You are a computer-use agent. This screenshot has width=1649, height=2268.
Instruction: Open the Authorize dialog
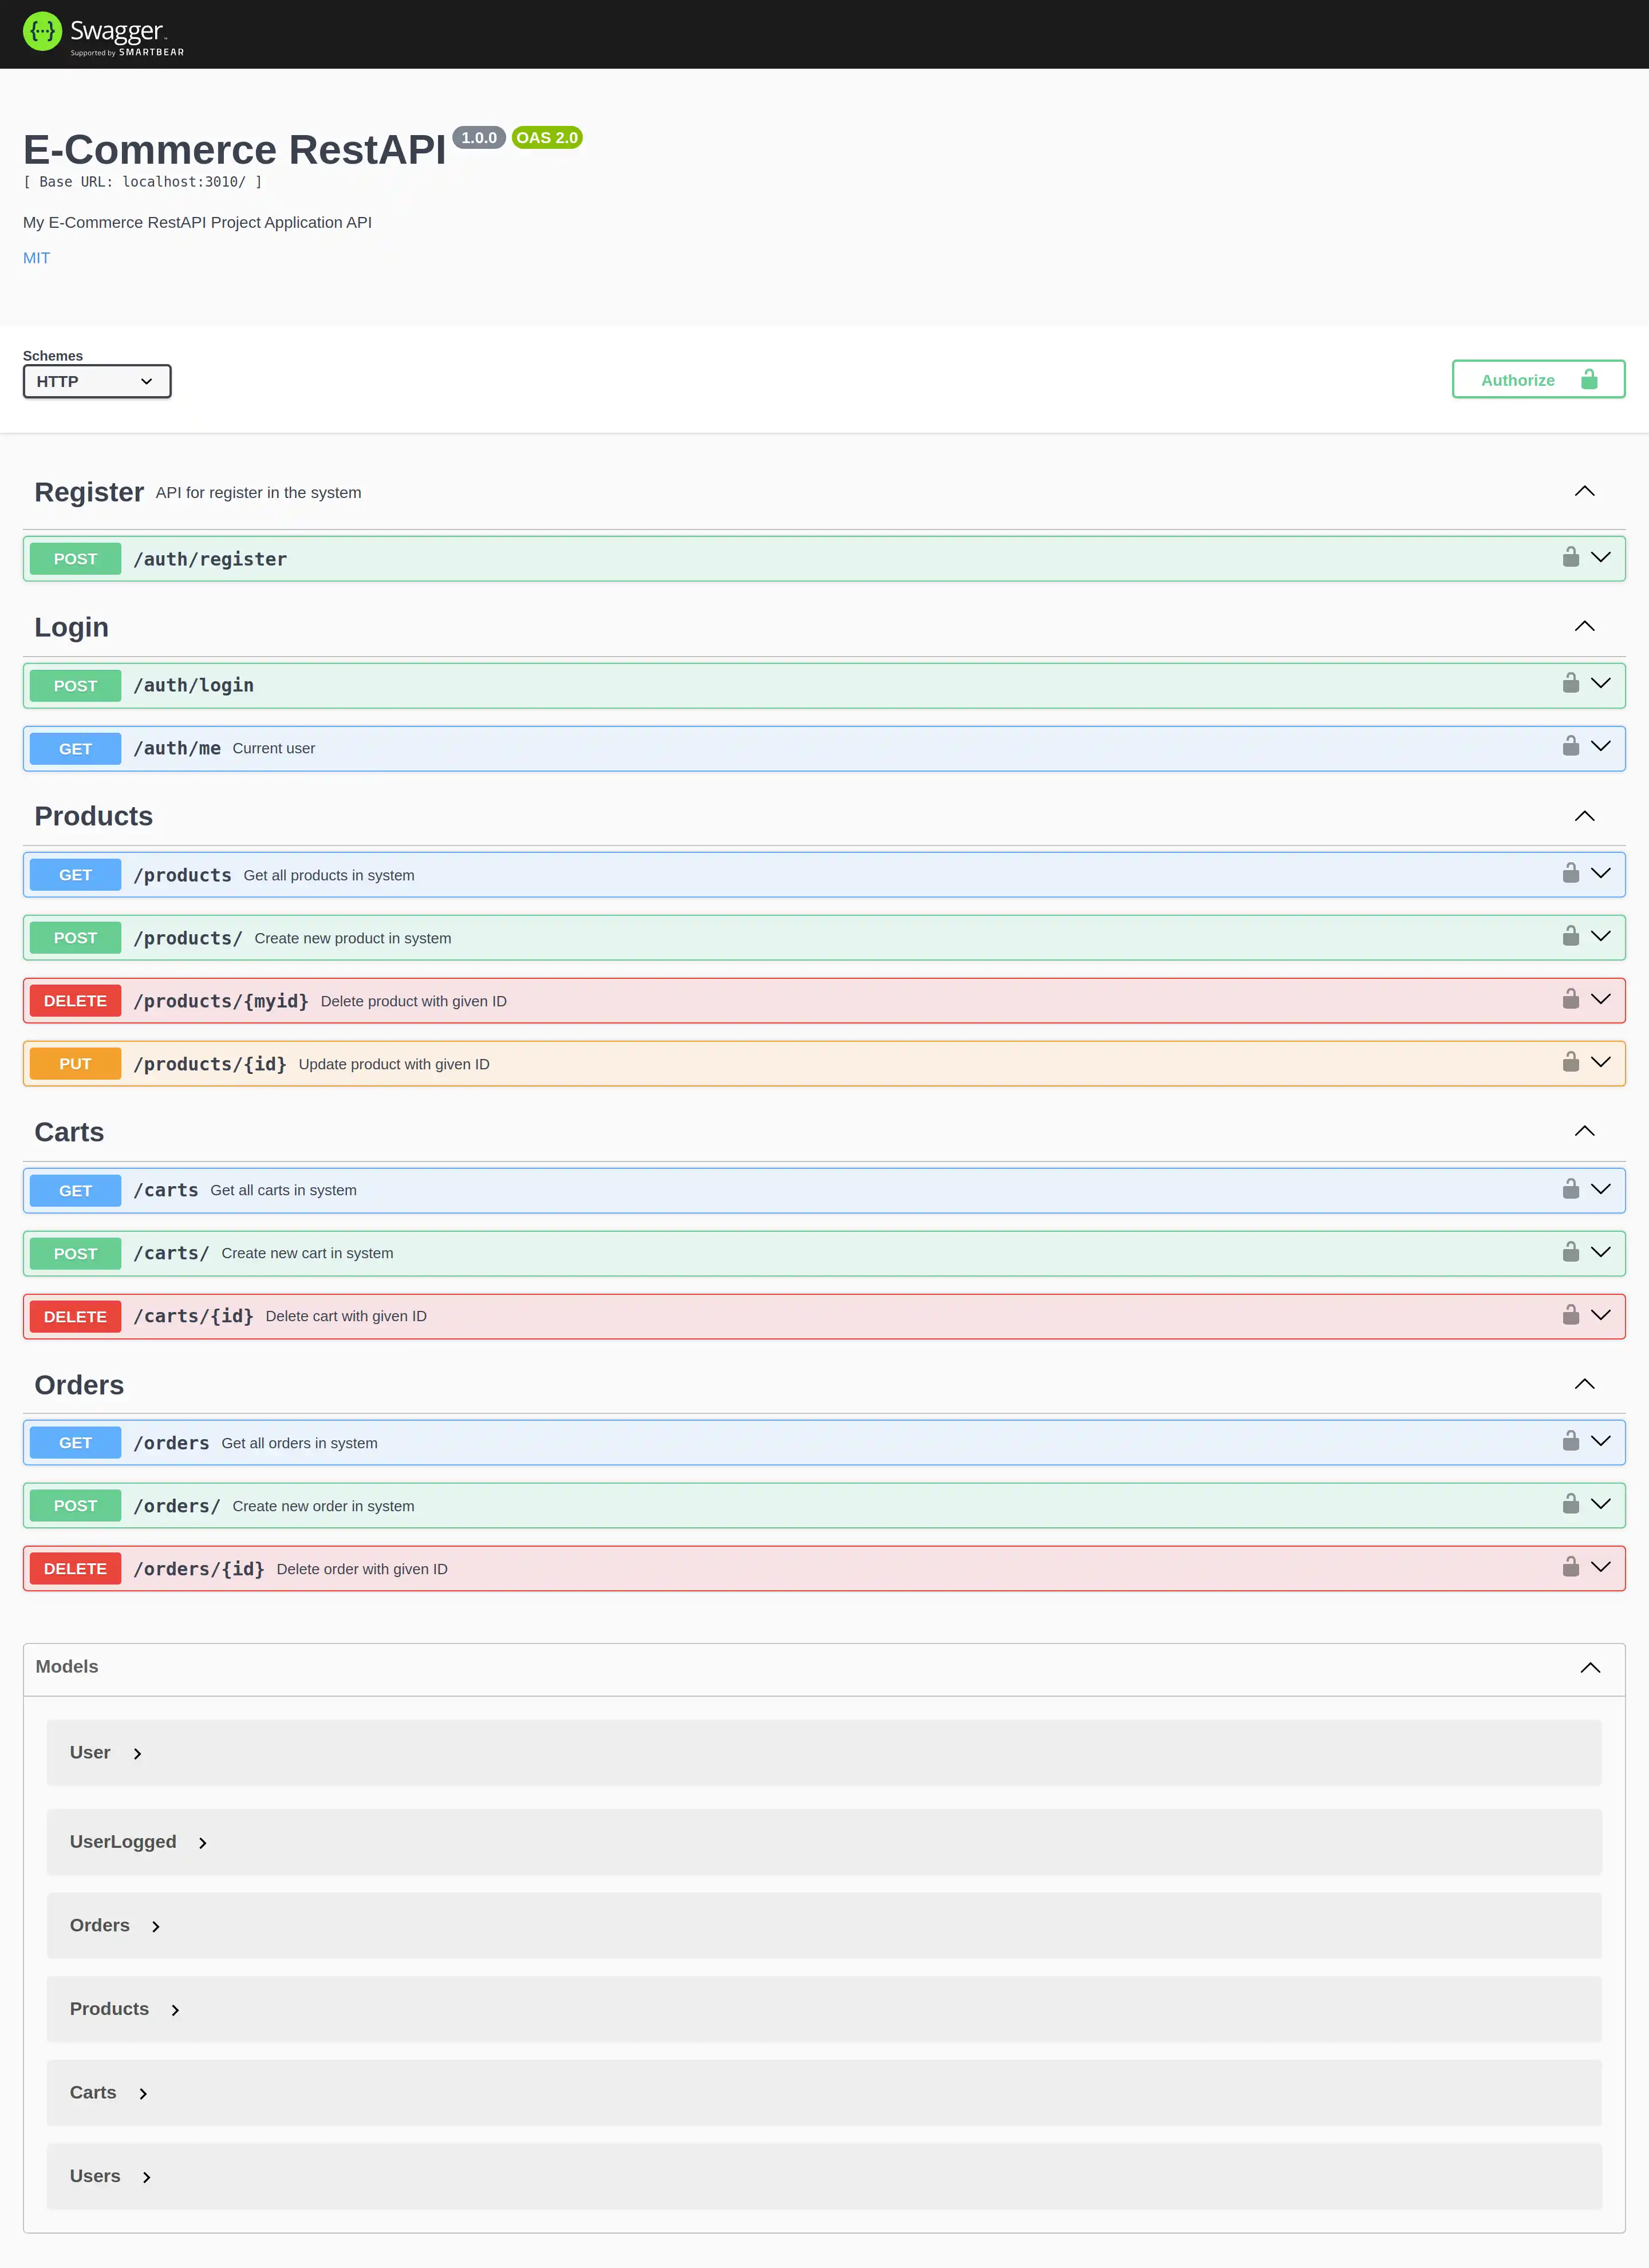[1538, 380]
